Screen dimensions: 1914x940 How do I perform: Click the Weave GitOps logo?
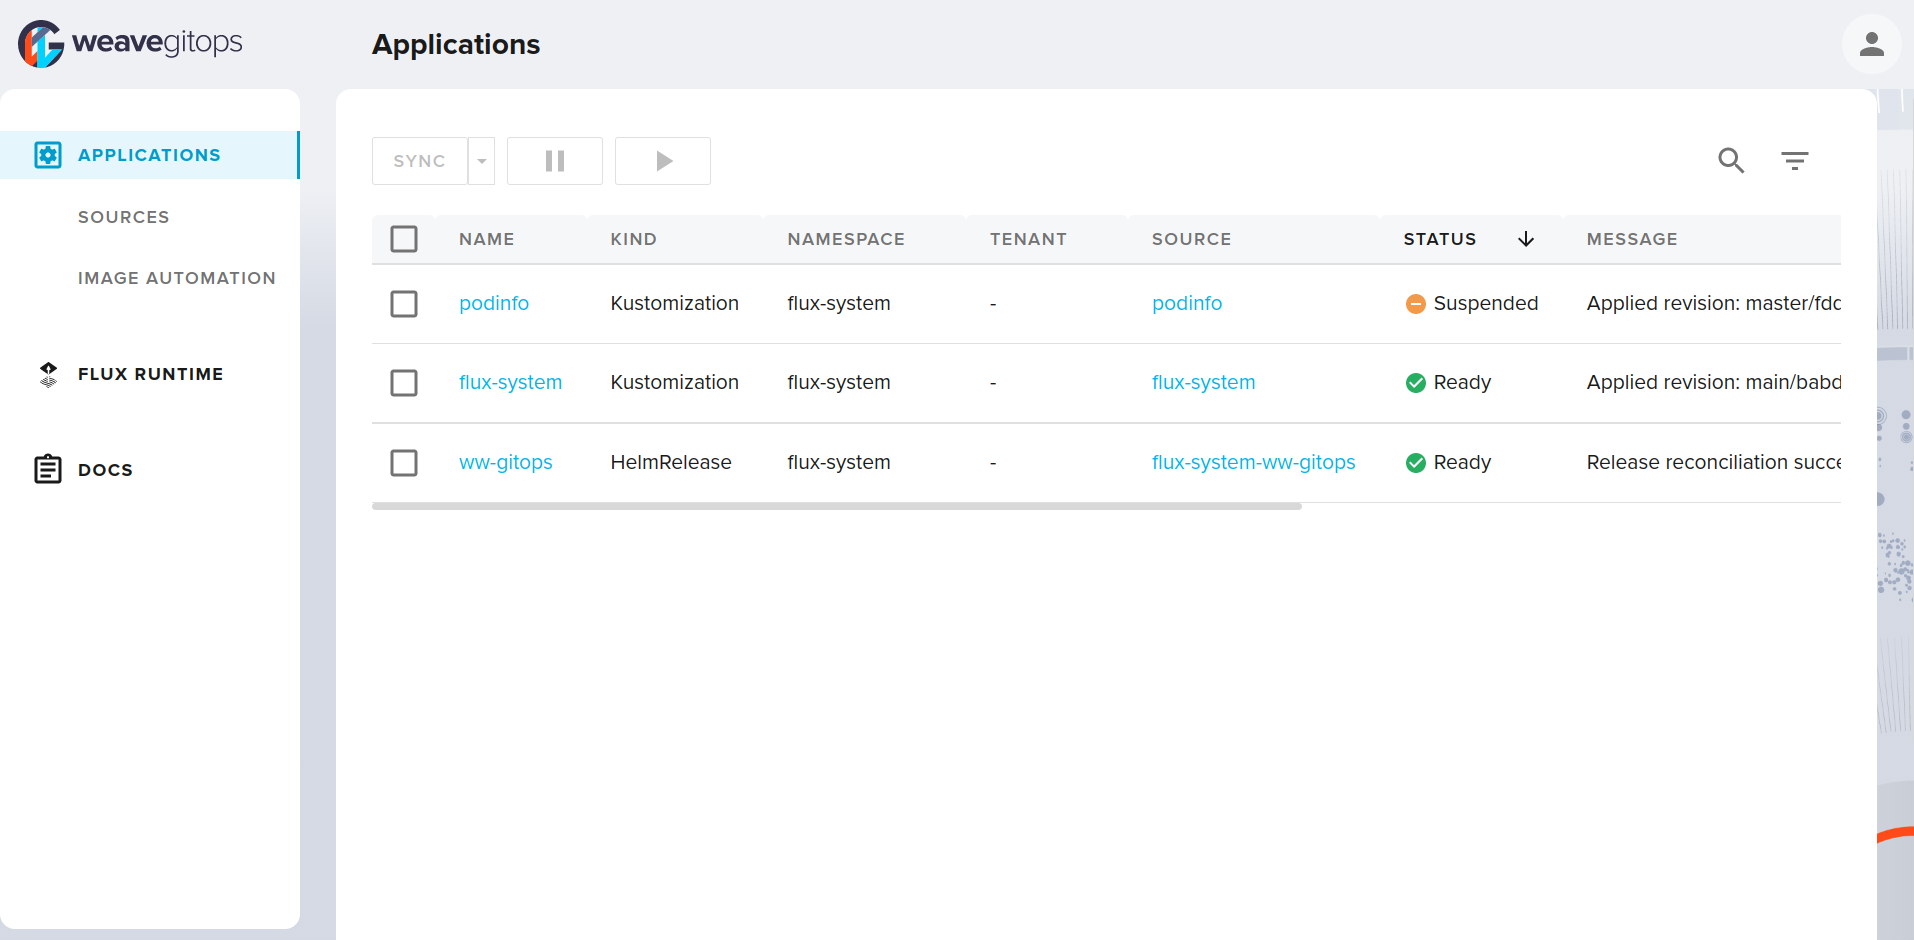130,43
